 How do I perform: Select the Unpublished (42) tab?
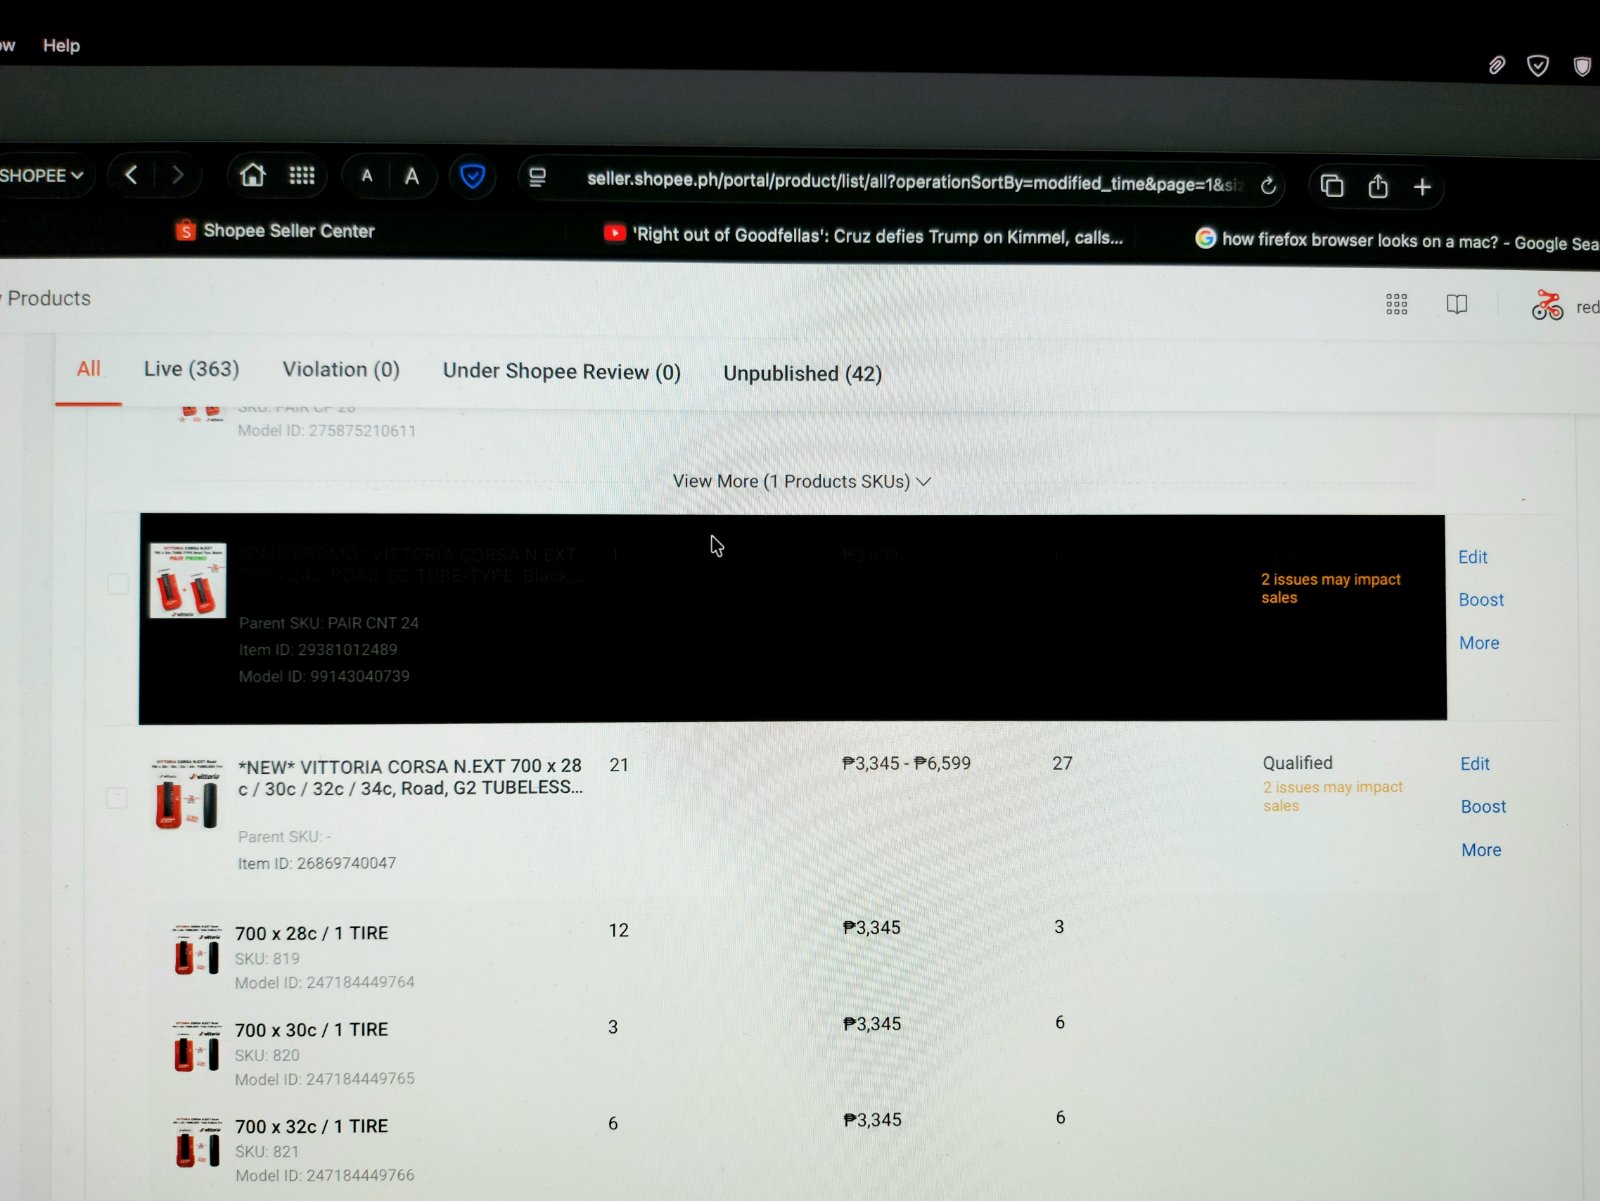point(802,374)
